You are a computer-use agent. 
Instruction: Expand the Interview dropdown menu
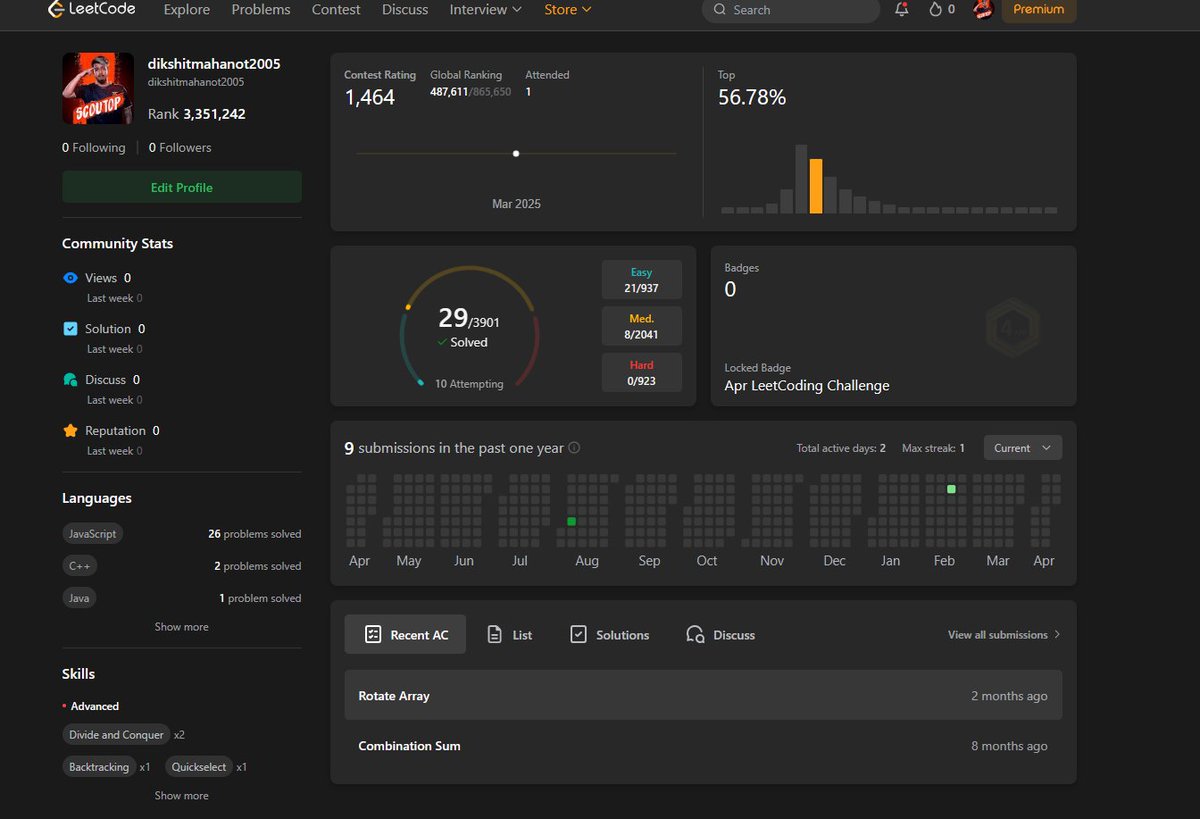point(485,10)
